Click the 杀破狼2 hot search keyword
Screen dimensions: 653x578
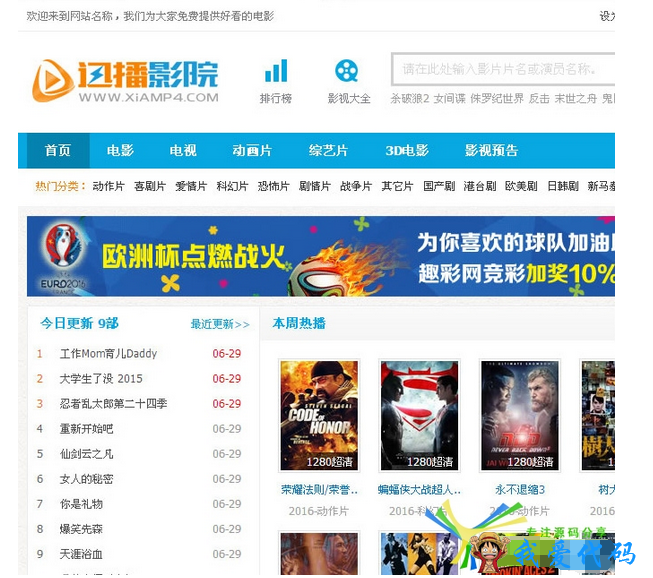point(409,99)
